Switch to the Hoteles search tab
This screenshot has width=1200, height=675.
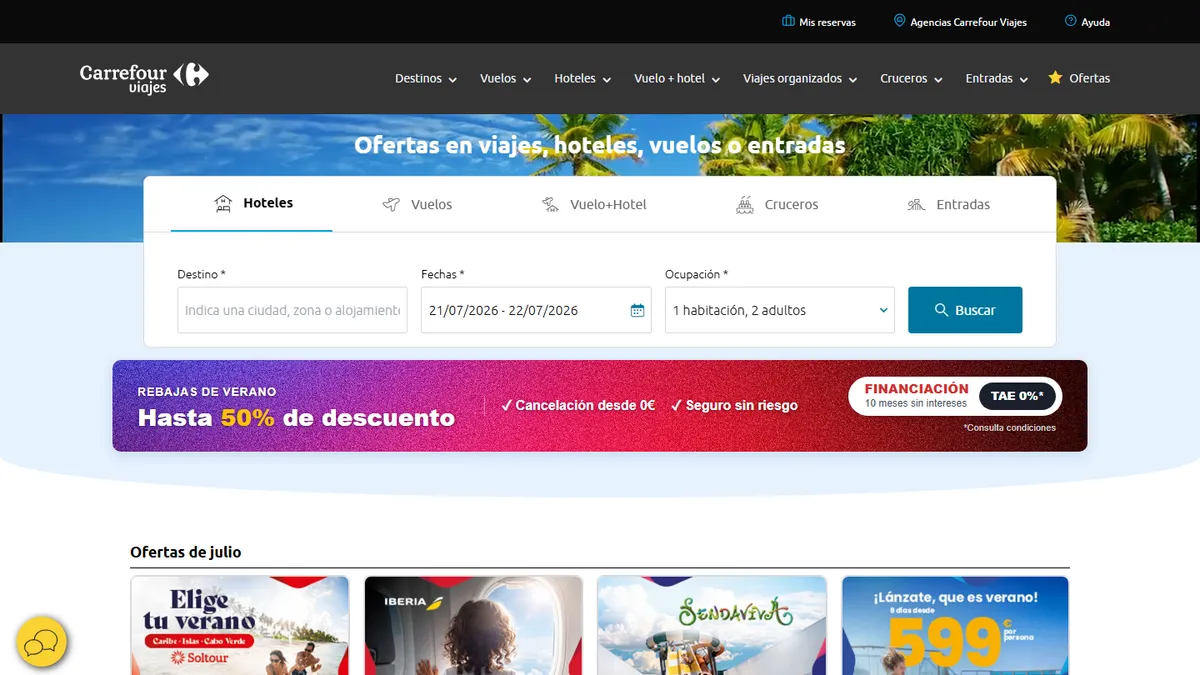252,204
